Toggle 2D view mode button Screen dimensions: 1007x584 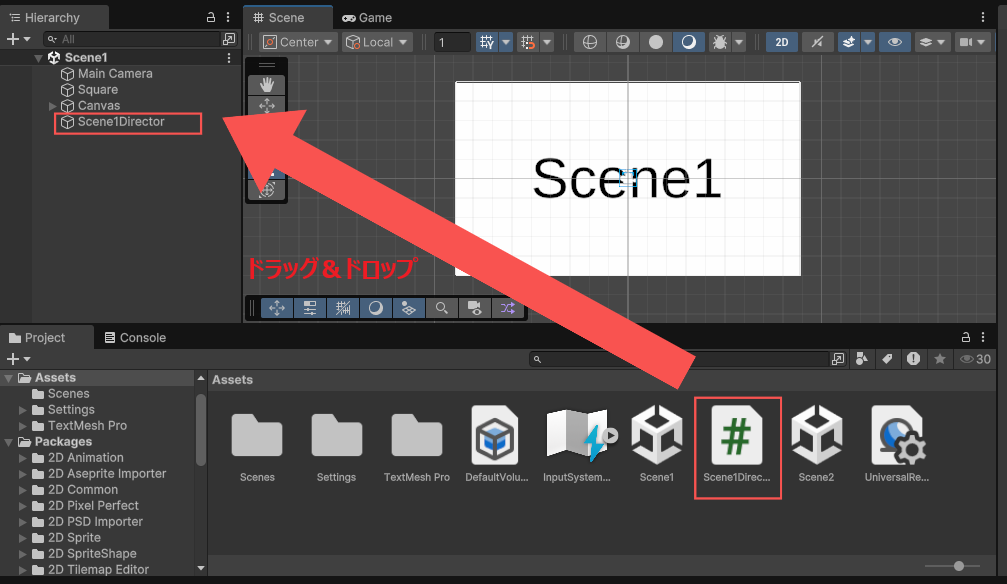[782, 42]
